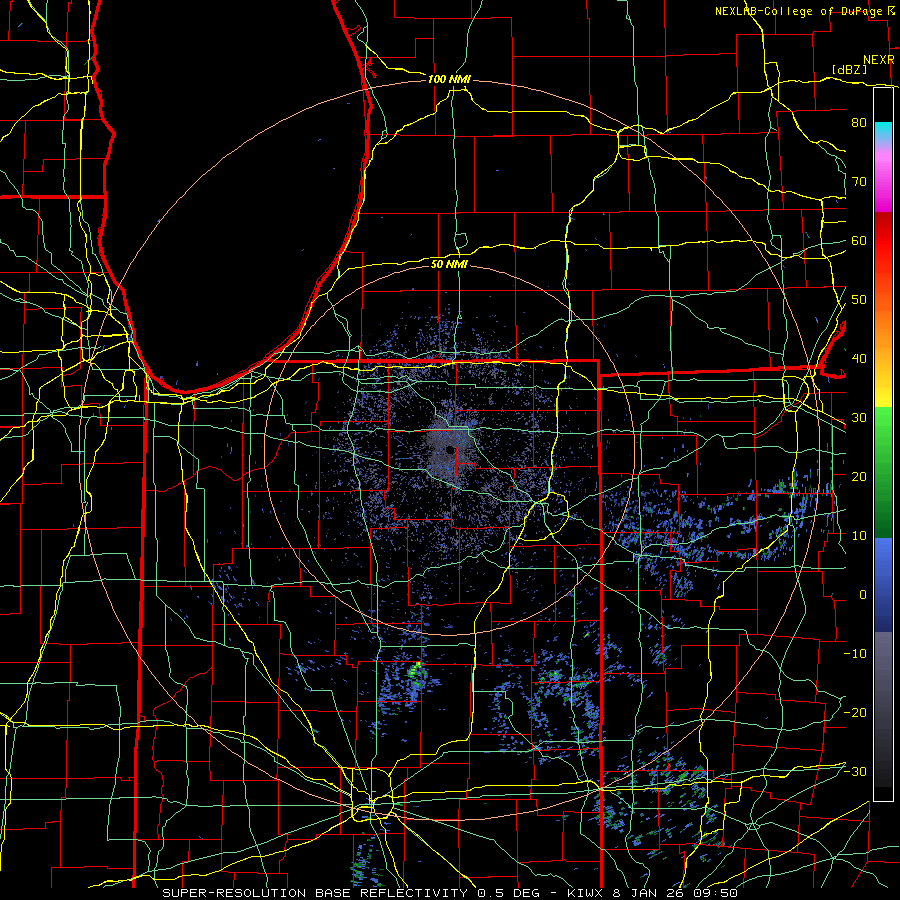900x900 pixels.
Task: Select the 10 value on dBZ scale
Action: point(859,536)
